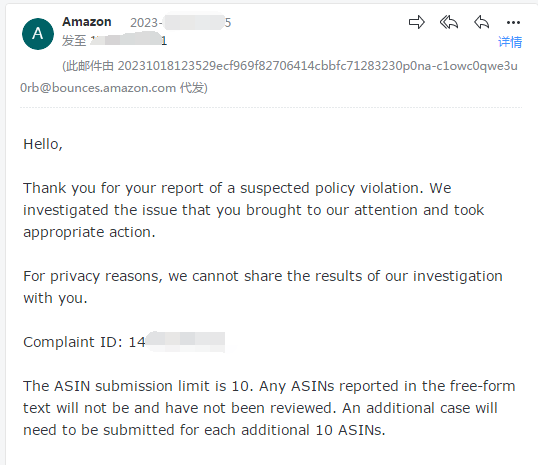Click the long sender ID starting 20231018123529
This screenshot has height=465, width=538.
[x=318, y=66]
